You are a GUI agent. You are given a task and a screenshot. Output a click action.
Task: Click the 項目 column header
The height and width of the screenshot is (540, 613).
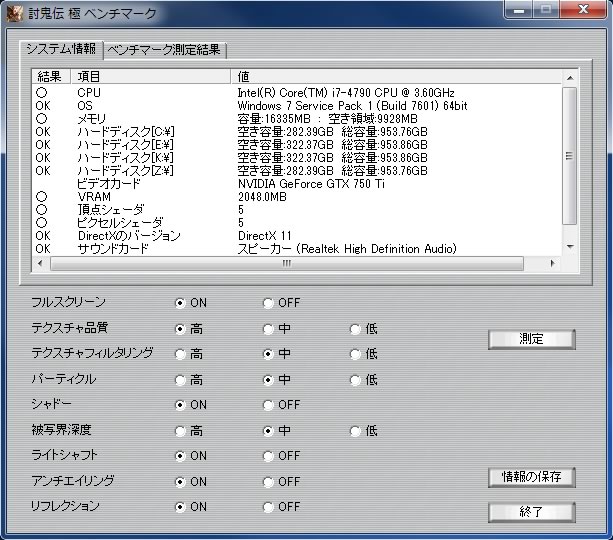[x=151, y=77]
